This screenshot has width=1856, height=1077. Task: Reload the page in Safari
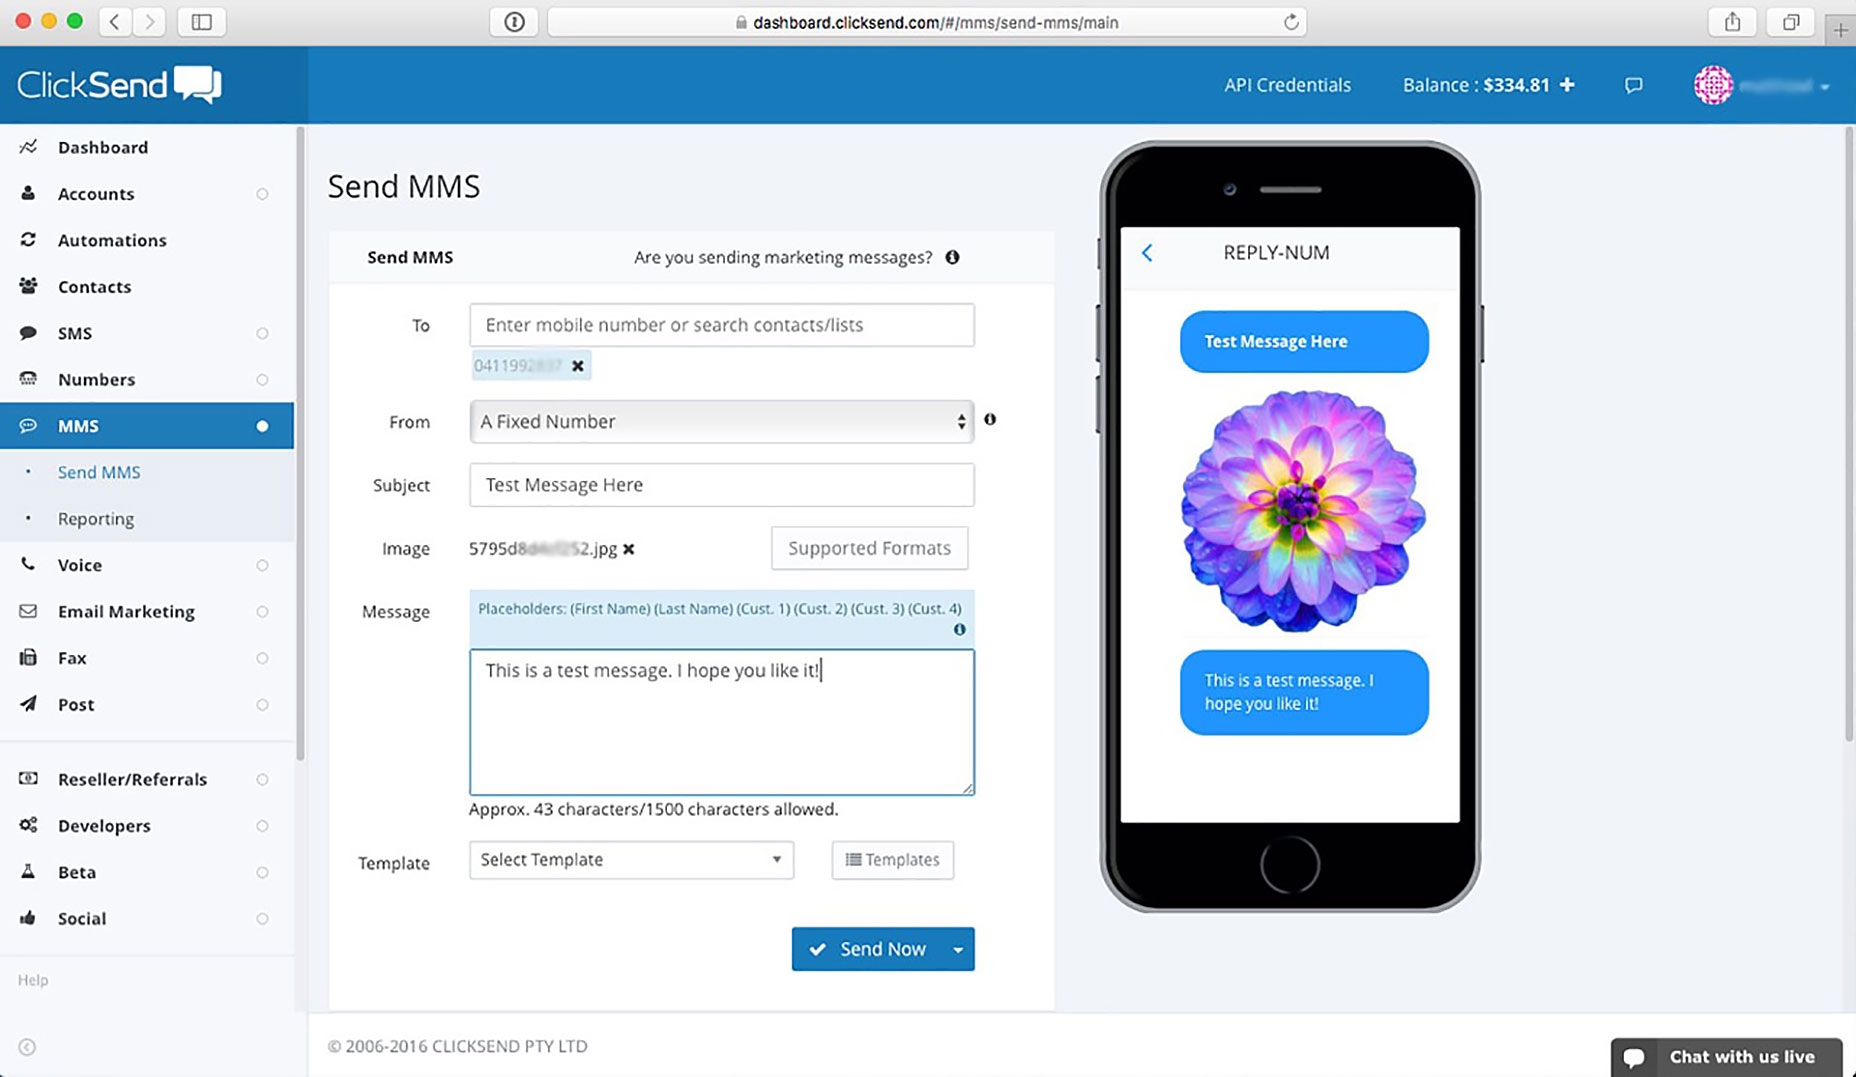point(1291,22)
